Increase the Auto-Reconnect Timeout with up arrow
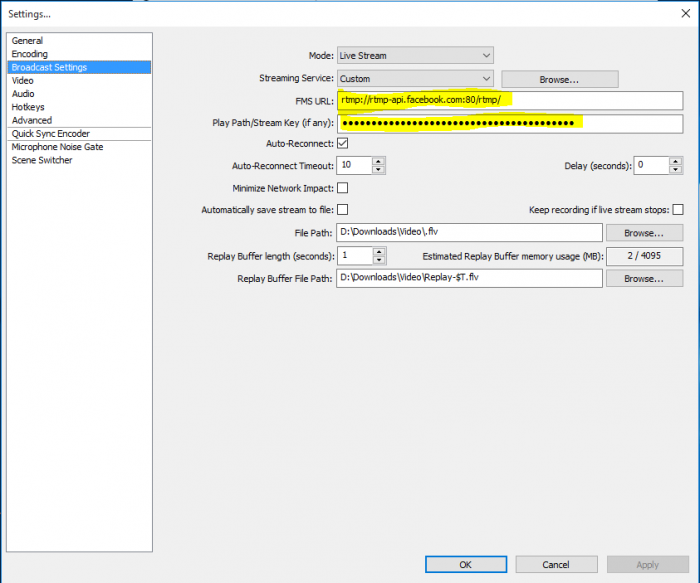The width and height of the screenshot is (700, 583). point(379,161)
